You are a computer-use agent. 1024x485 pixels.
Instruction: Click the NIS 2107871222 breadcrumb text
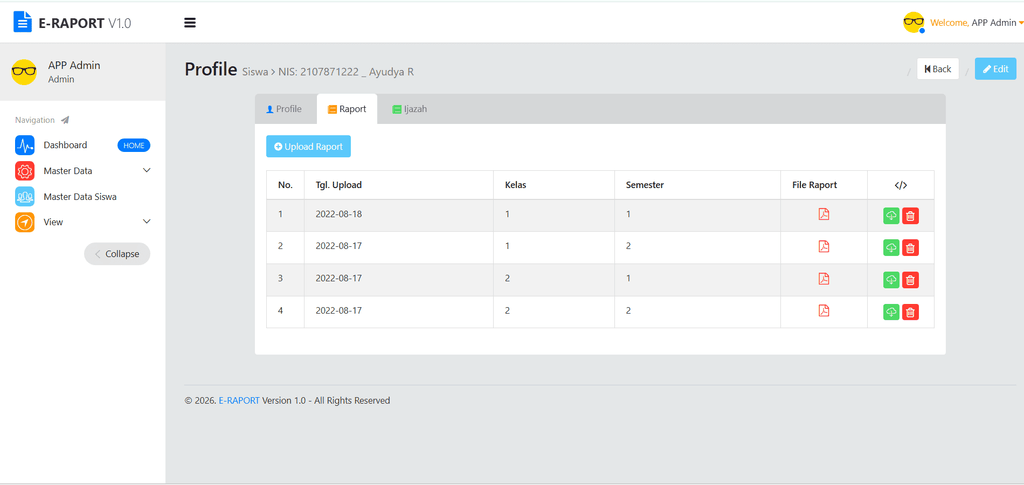(x=319, y=72)
